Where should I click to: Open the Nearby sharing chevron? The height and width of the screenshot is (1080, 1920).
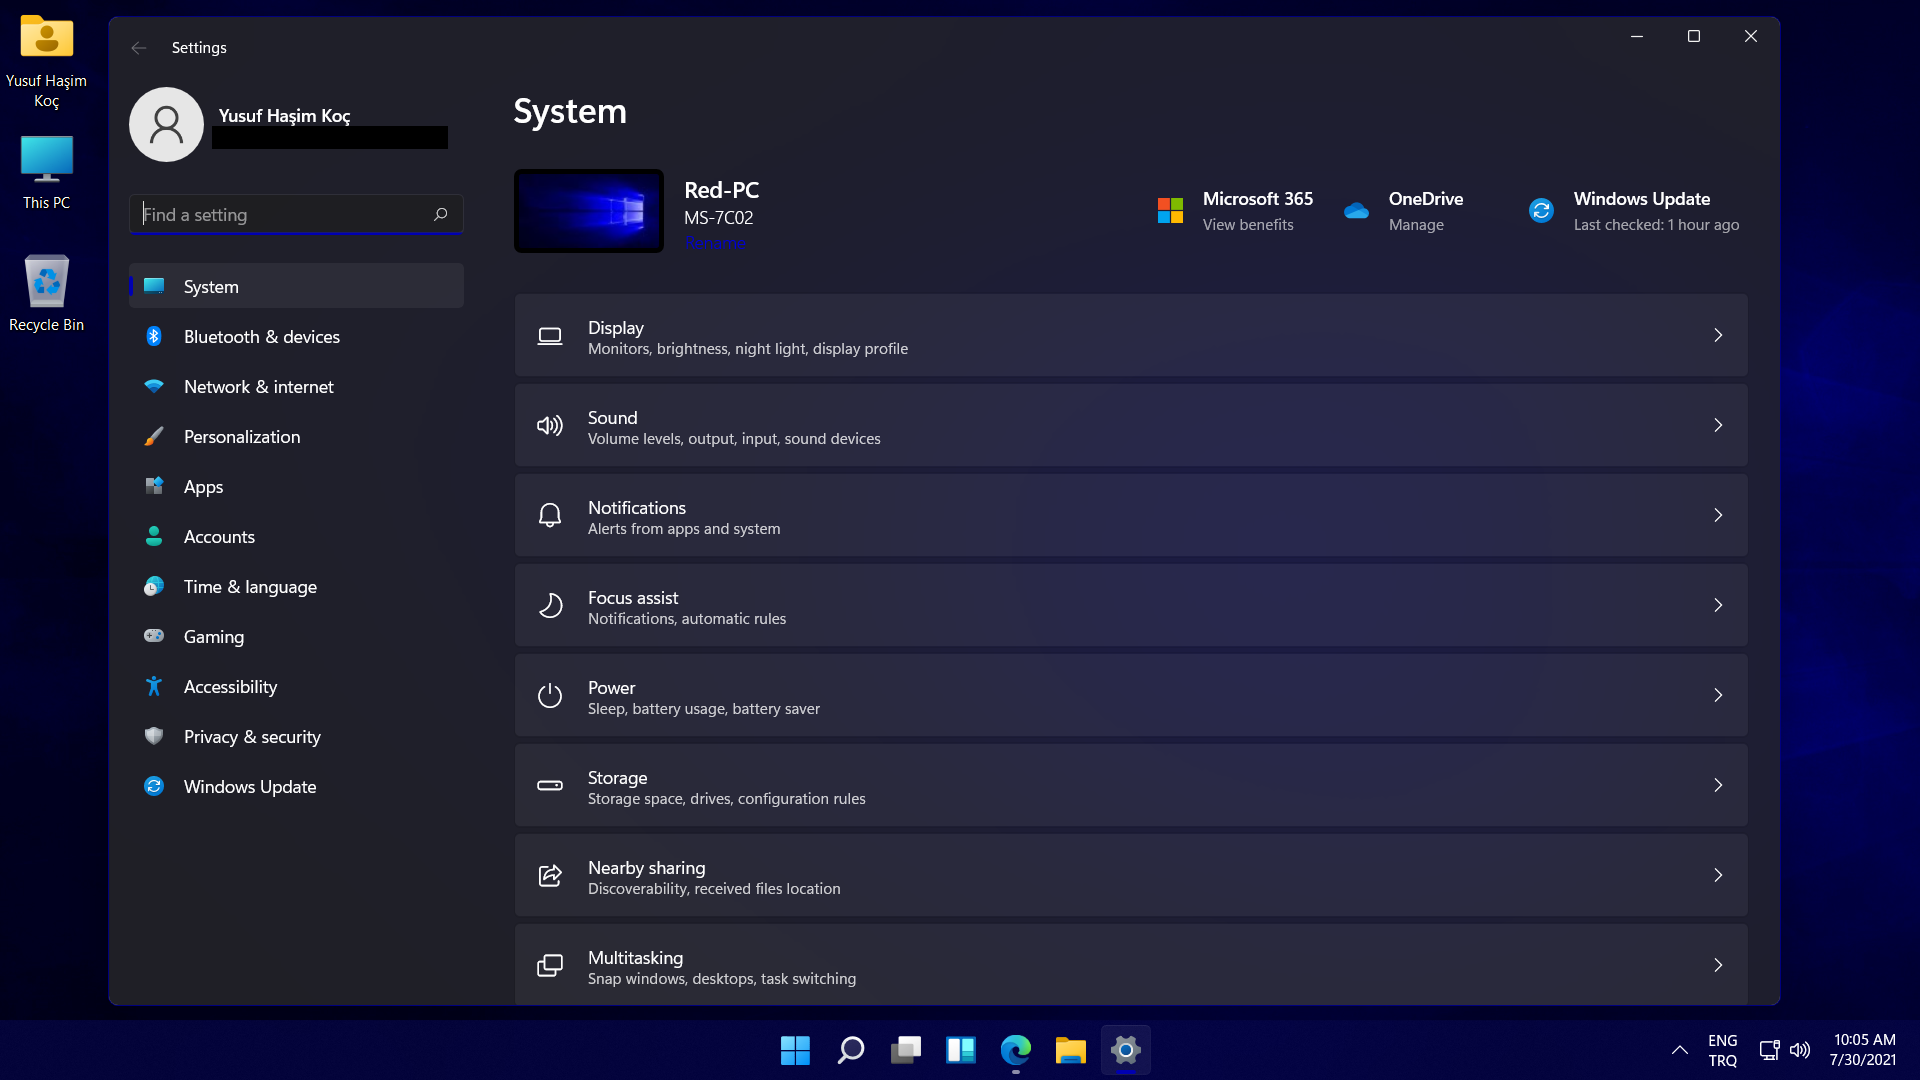pos(1718,876)
